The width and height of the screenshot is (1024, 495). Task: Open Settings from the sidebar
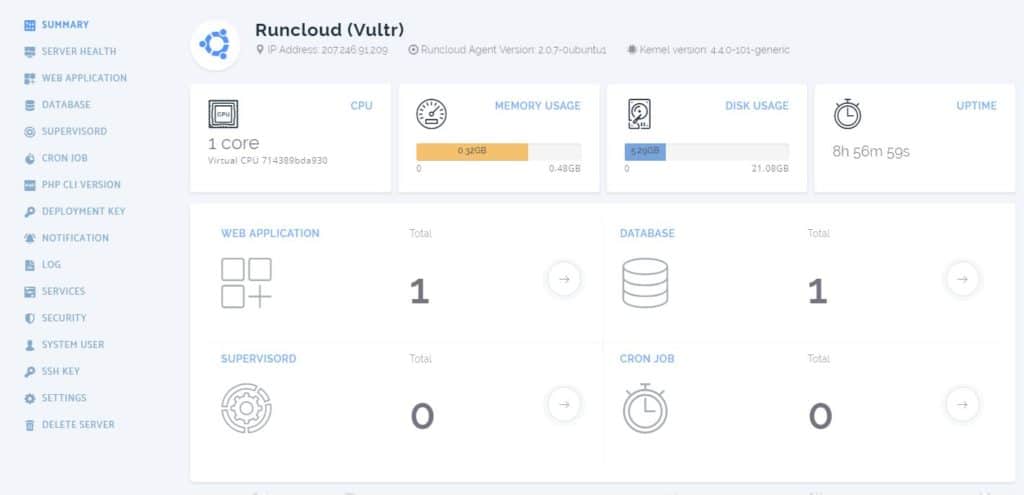[x=64, y=398]
